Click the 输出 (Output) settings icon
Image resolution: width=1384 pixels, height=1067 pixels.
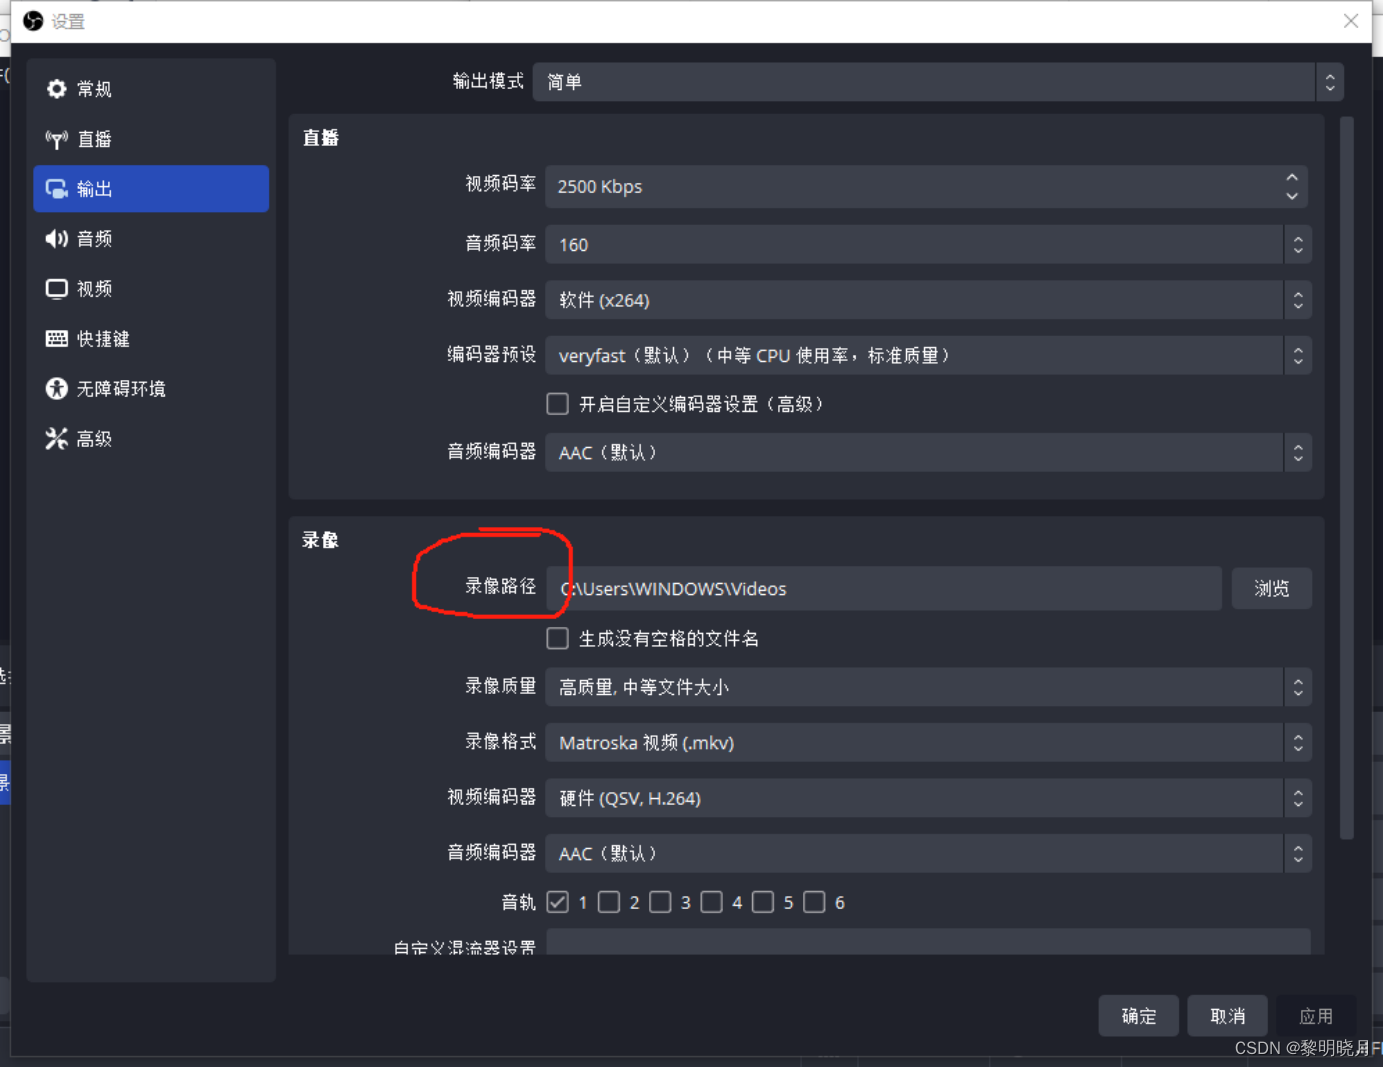pos(95,189)
